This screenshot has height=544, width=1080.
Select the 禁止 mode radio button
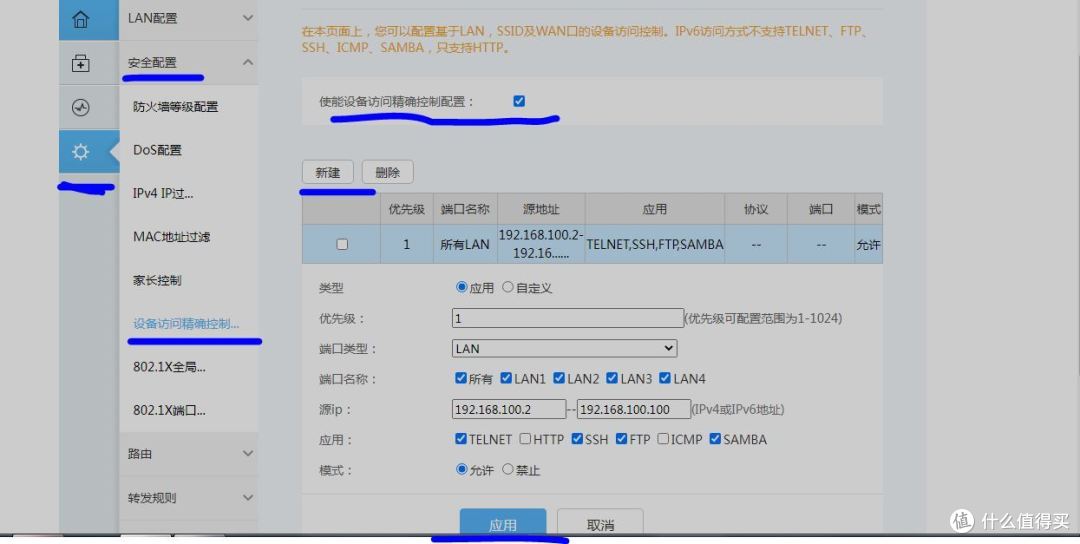508,469
